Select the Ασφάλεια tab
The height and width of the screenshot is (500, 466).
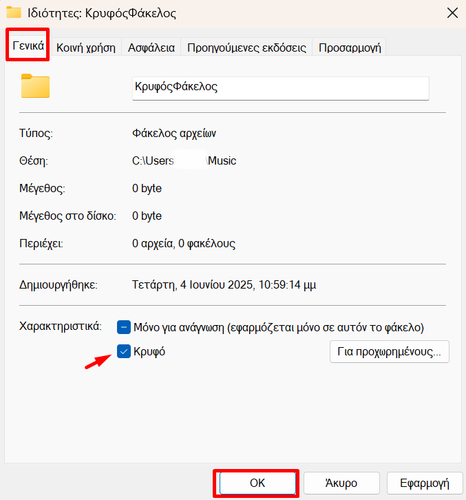(151, 47)
